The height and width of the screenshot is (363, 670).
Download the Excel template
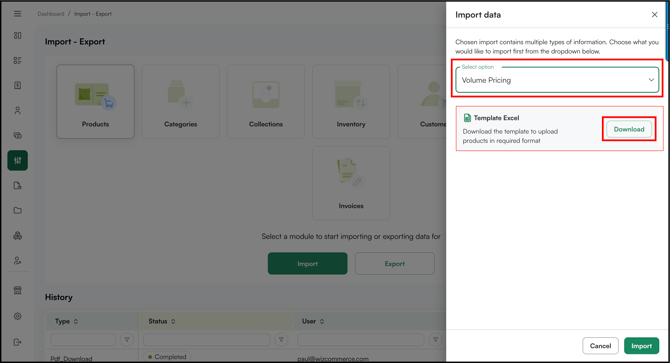(629, 129)
